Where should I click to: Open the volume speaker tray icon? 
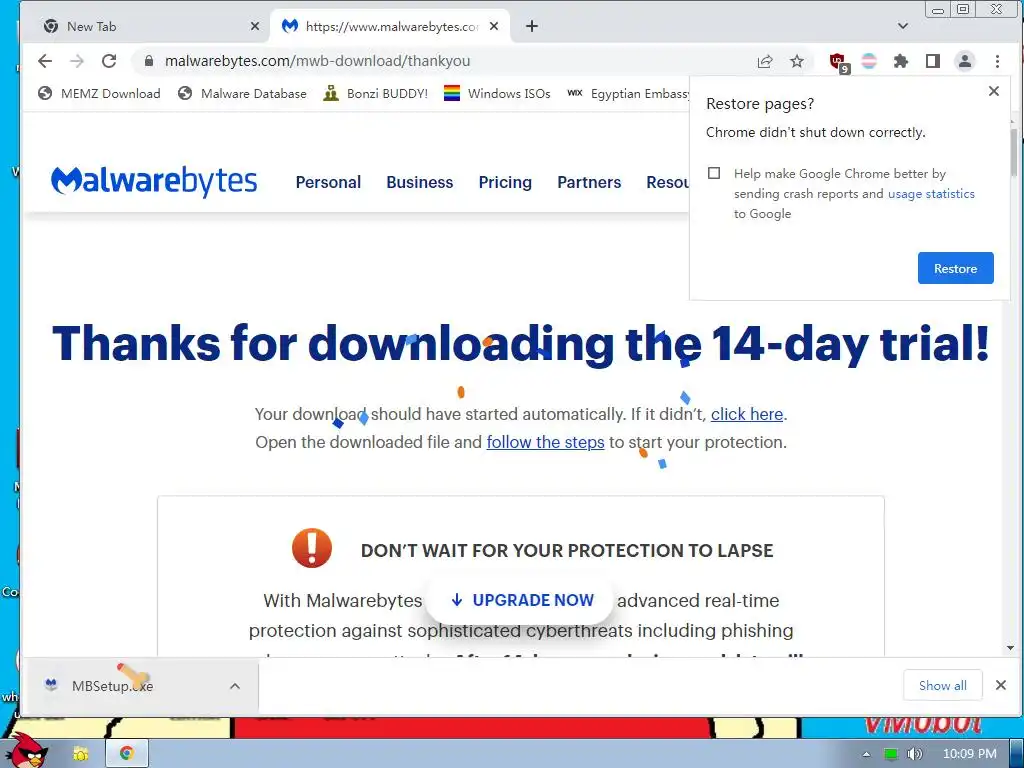coord(915,754)
